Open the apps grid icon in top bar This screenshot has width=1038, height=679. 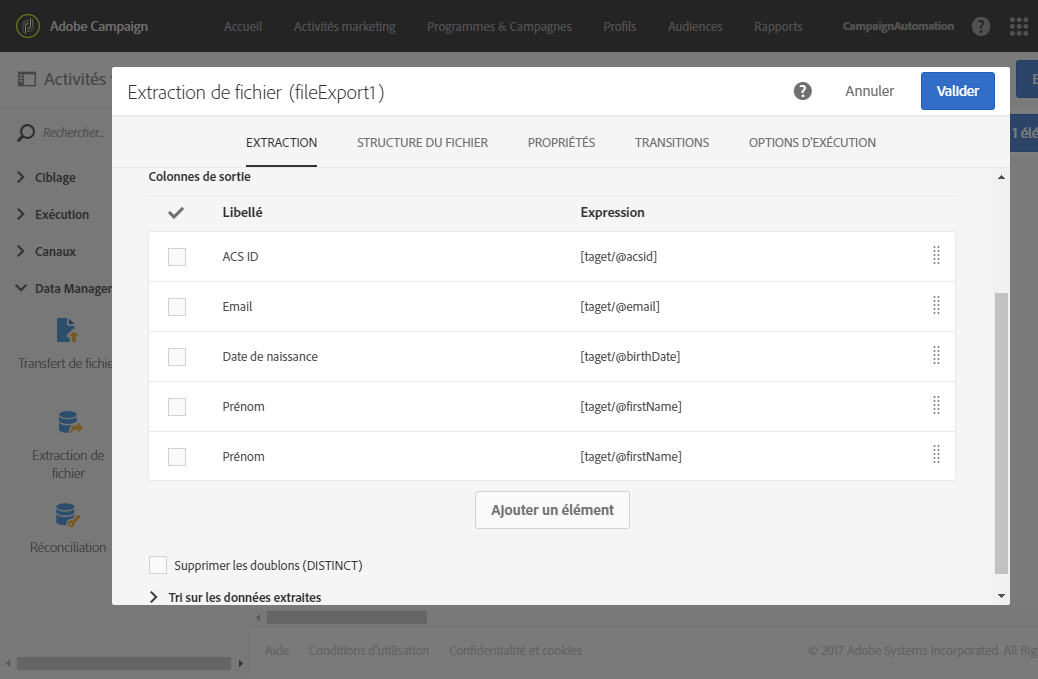(1019, 26)
